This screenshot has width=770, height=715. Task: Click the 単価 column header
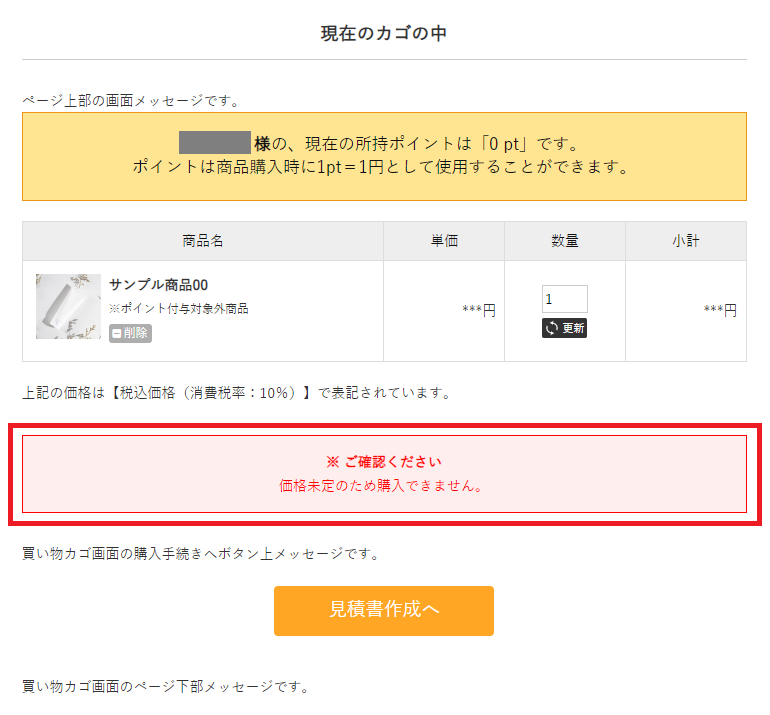[x=444, y=241]
